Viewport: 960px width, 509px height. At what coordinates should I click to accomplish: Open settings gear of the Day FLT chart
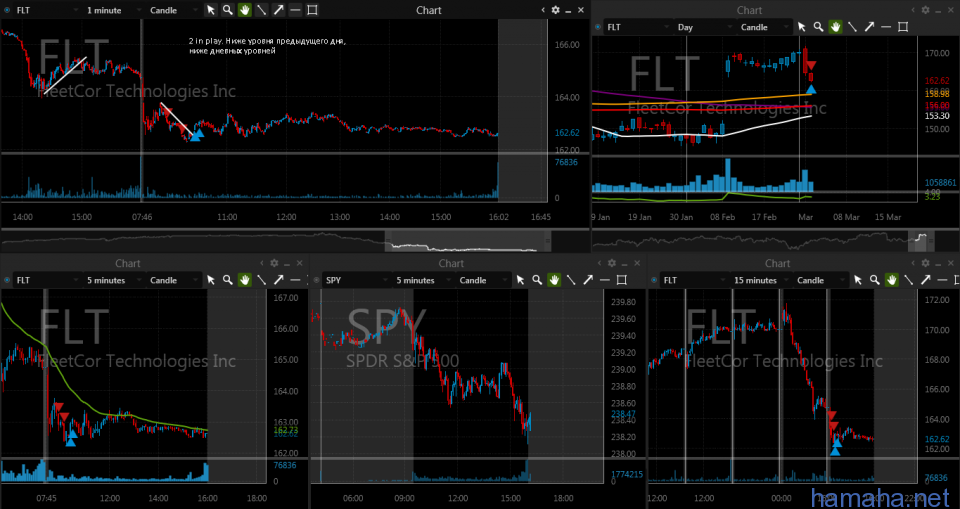[x=926, y=10]
